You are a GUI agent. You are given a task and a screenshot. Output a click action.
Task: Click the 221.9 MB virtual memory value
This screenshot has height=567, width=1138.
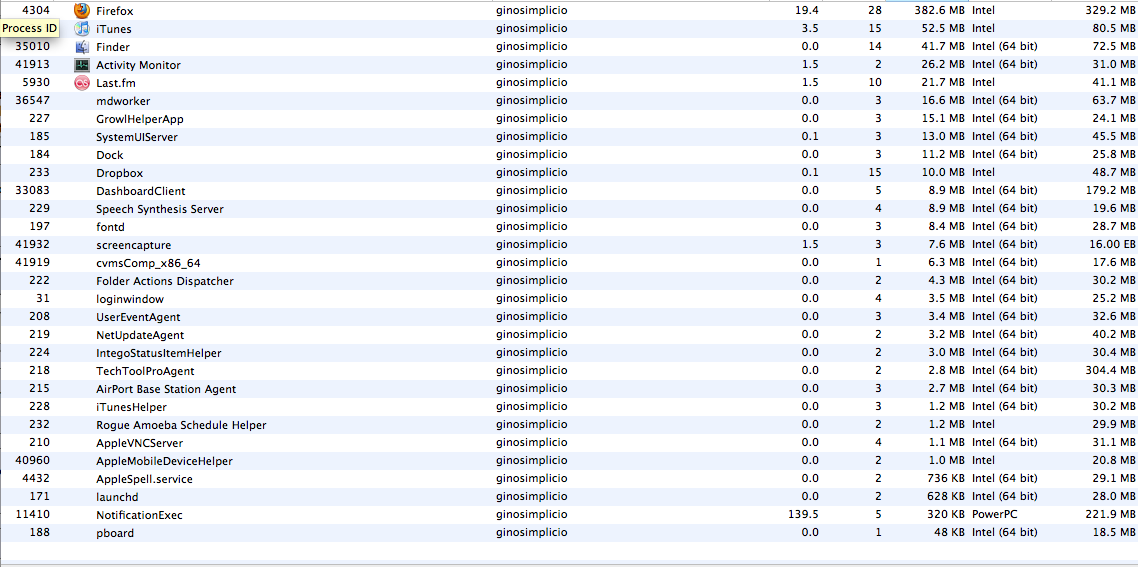[x=1110, y=514]
